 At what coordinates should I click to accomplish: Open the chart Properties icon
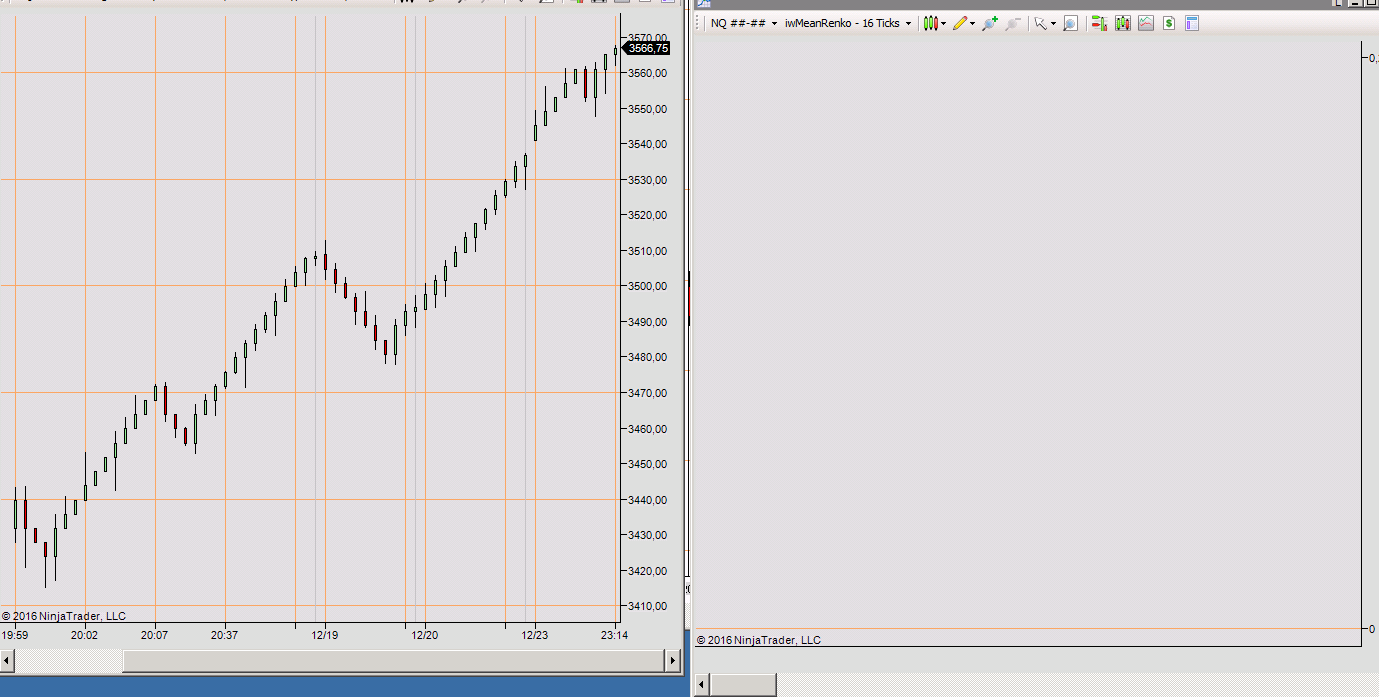click(1192, 23)
